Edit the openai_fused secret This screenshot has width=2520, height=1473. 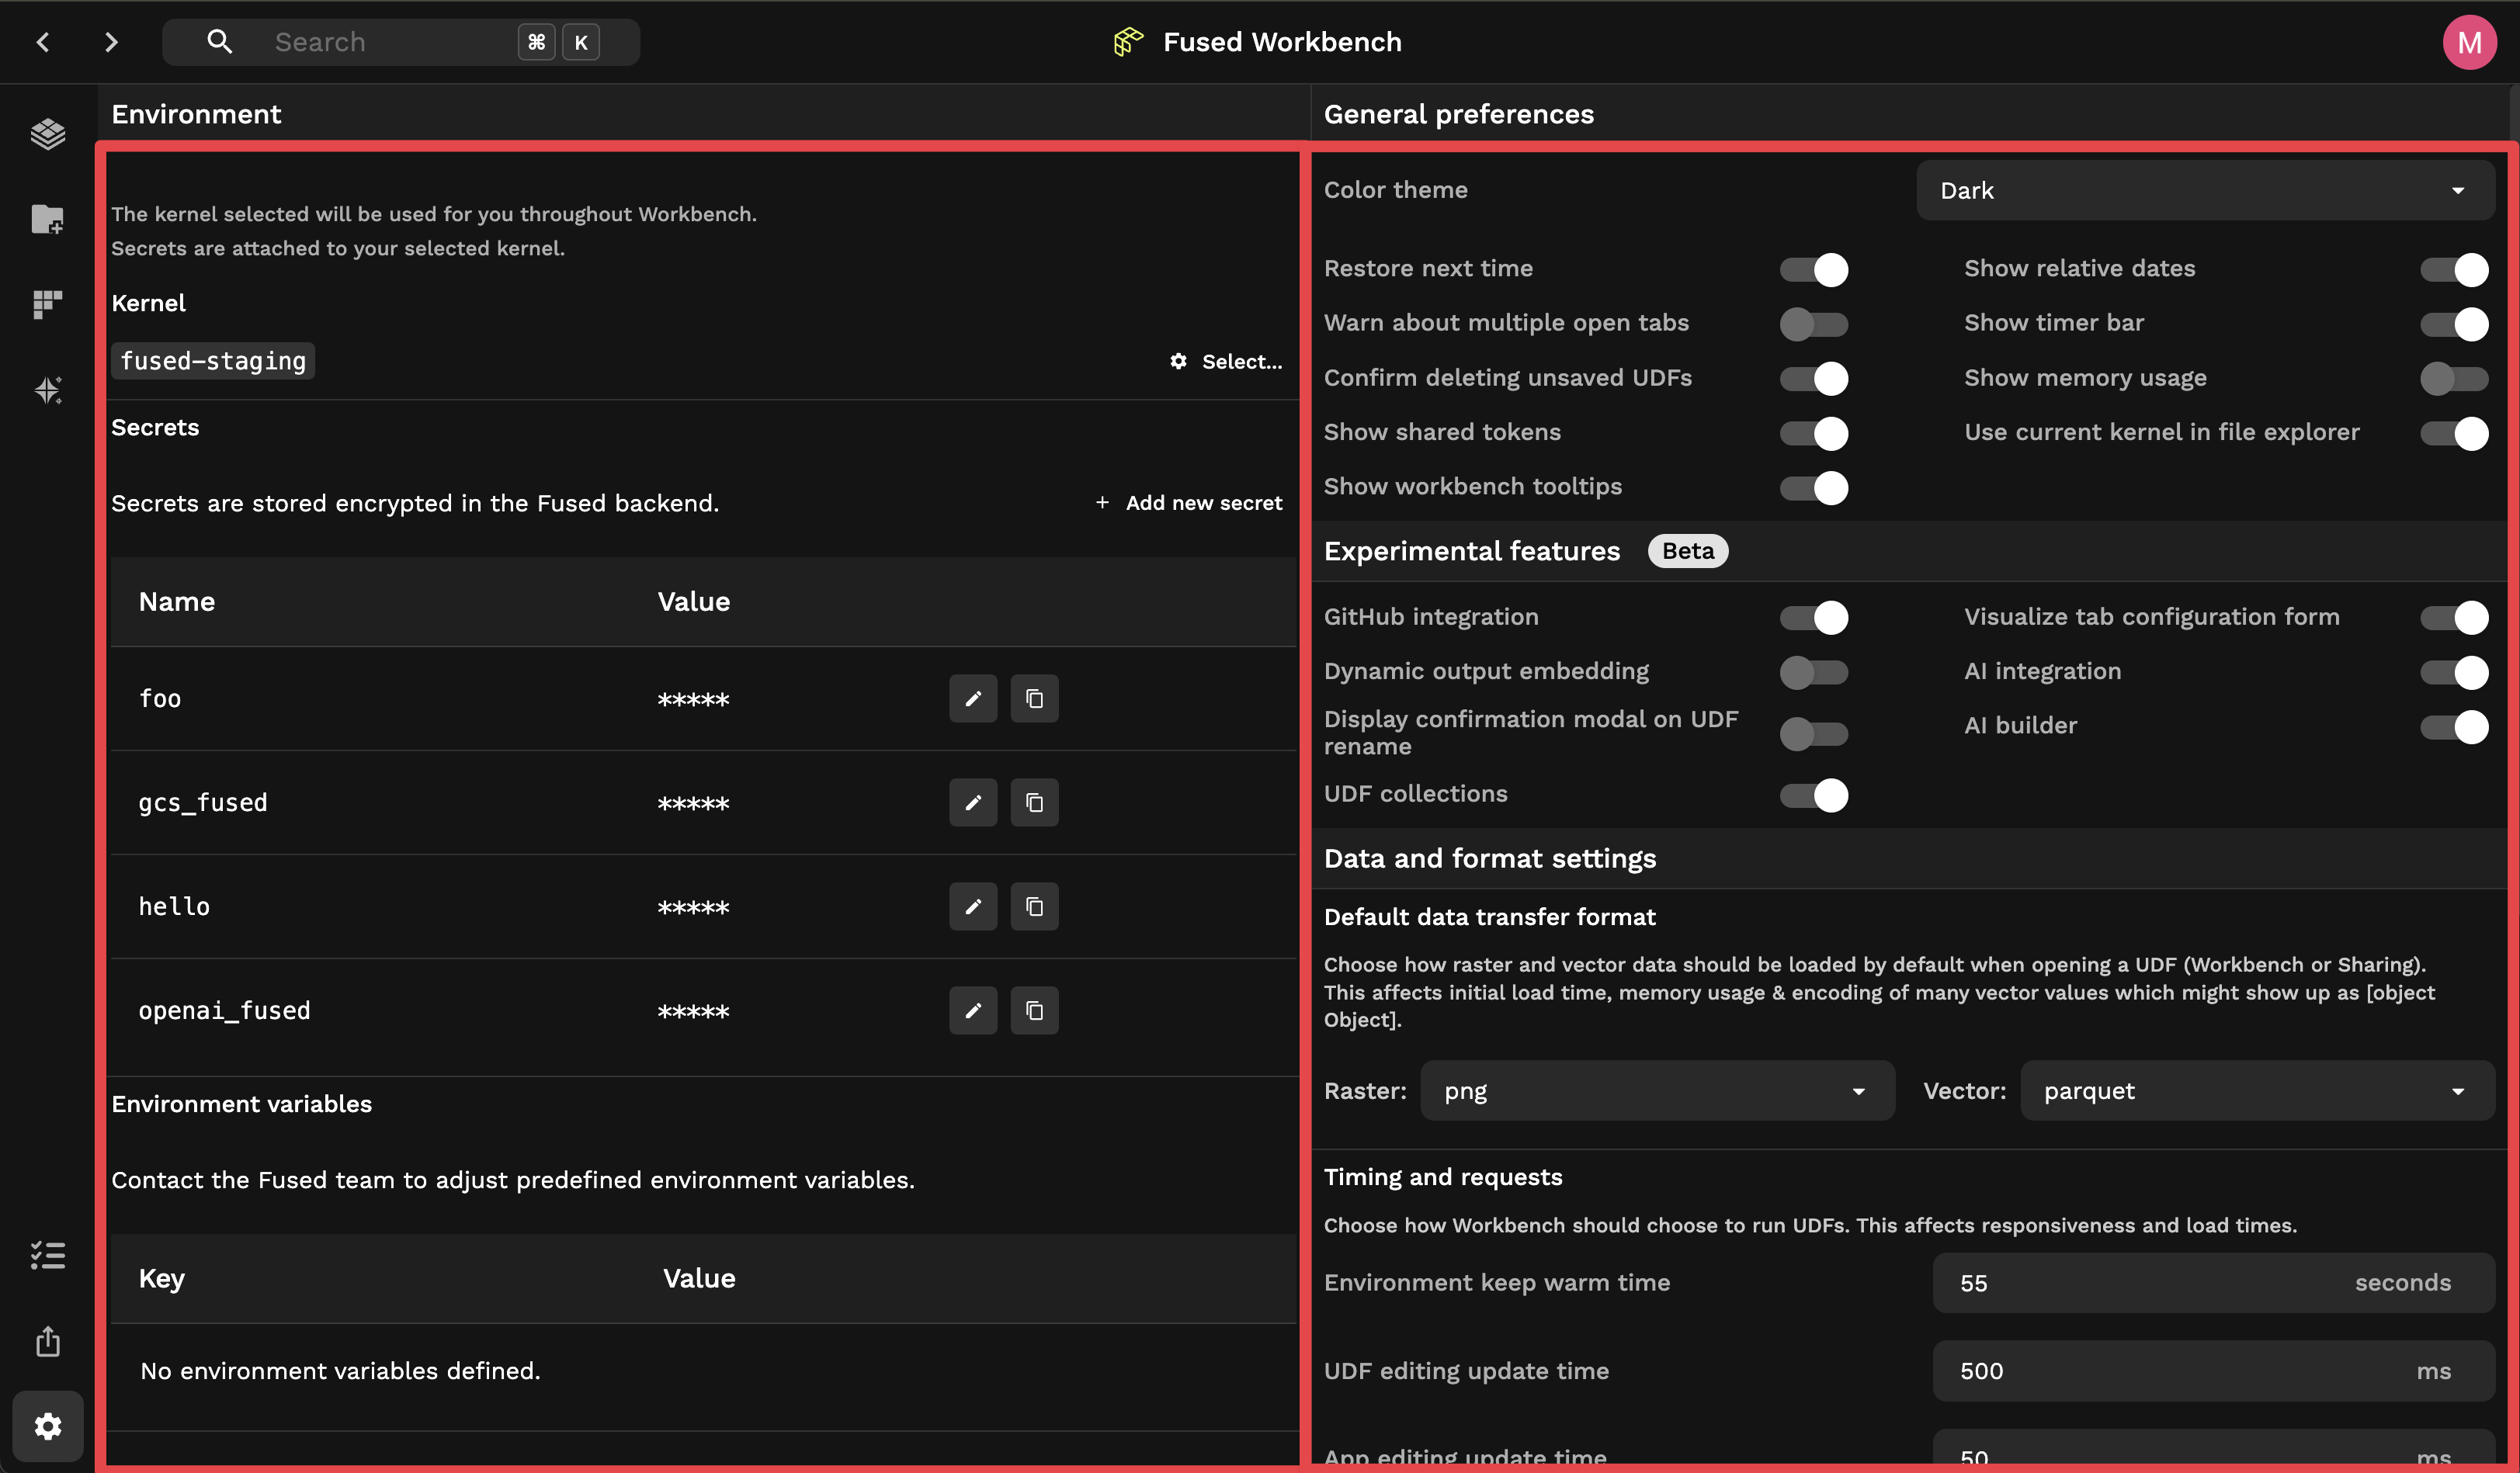pyautogui.click(x=973, y=1011)
